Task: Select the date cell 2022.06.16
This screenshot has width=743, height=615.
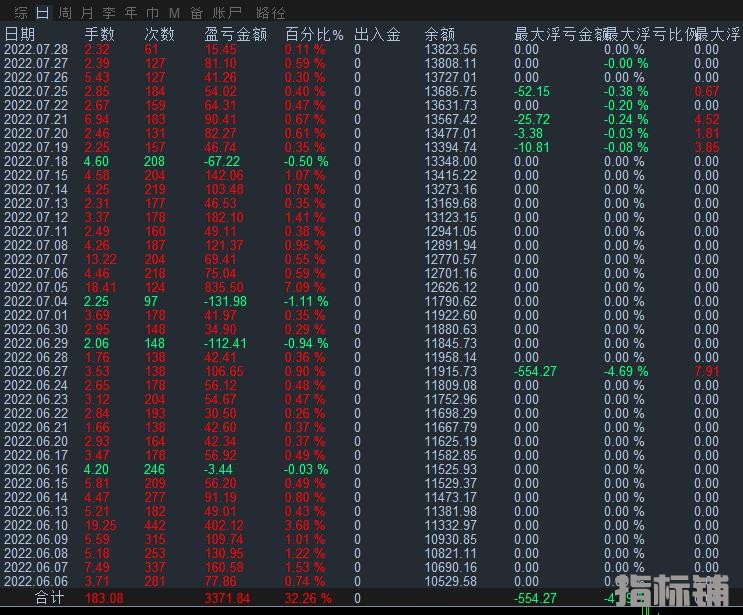Action: (36, 469)
